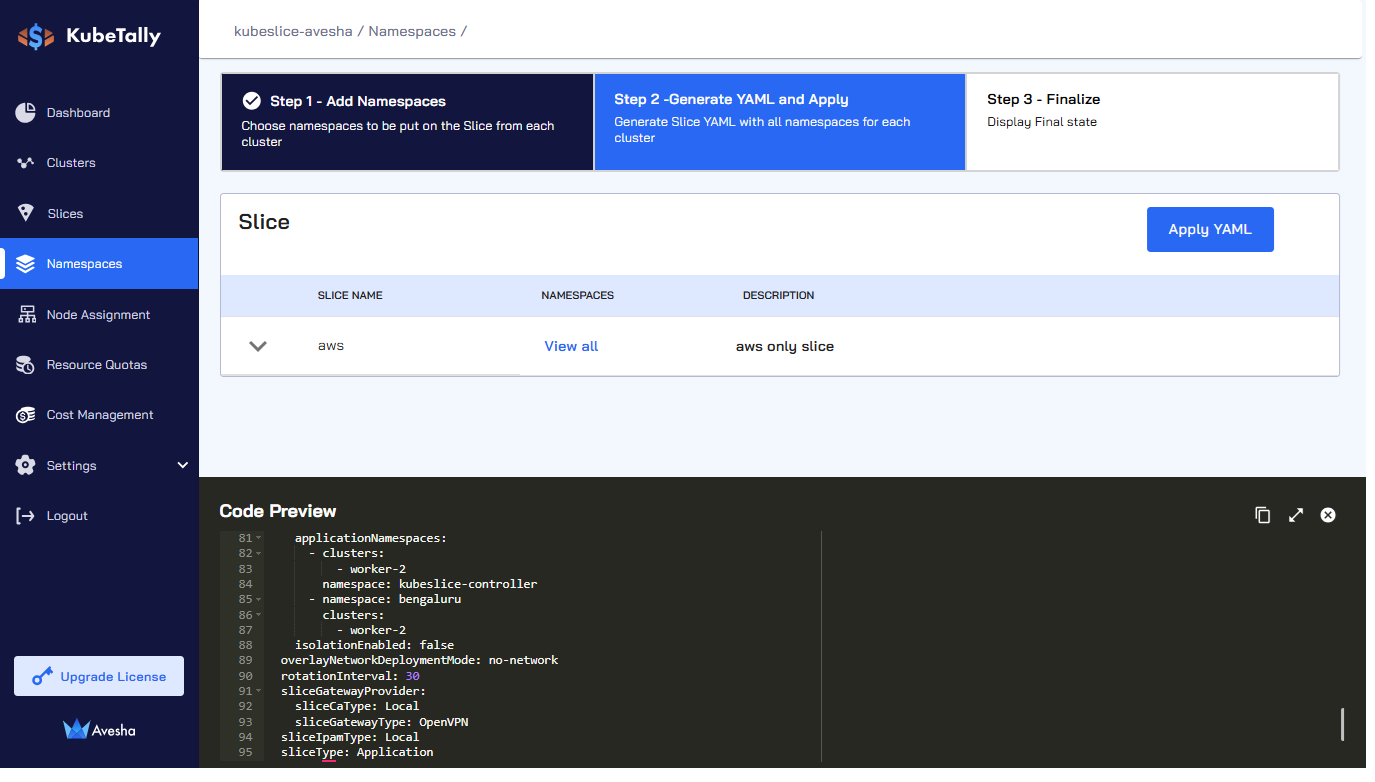Click the Code Preview vertical scrollbar
Viewport: 1375px width, 782px height.
pyautogui.click(x=1342, y=724)
